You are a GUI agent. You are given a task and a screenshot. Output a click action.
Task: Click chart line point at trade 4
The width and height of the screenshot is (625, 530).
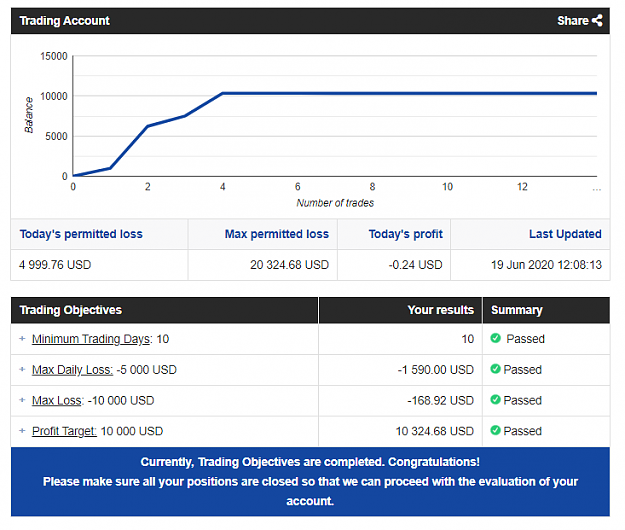point(222,93)
